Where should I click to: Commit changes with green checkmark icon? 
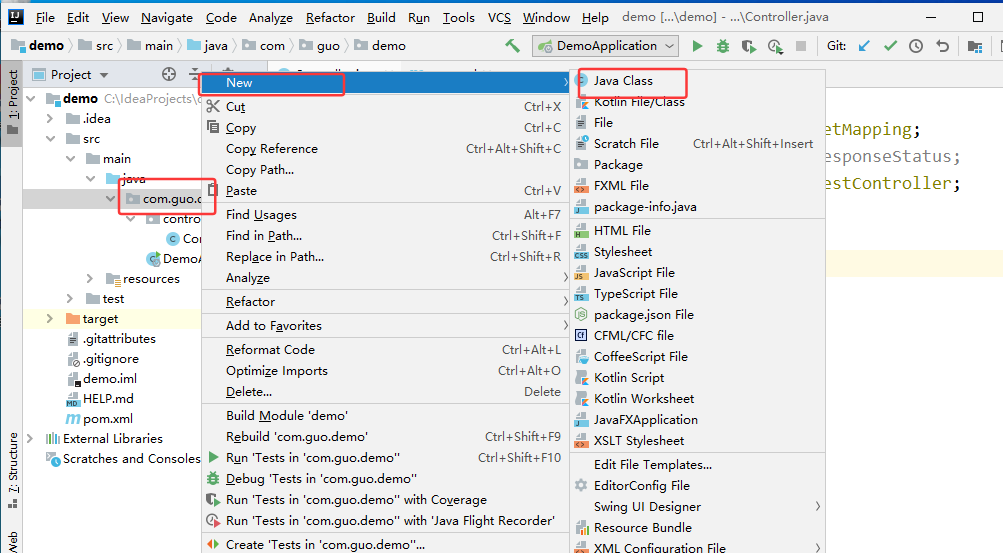pyautogui.click(x=890, y=46)
